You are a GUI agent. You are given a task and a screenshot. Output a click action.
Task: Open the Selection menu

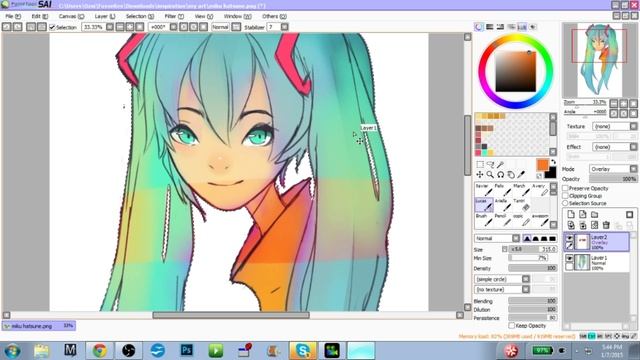point(140,16)
